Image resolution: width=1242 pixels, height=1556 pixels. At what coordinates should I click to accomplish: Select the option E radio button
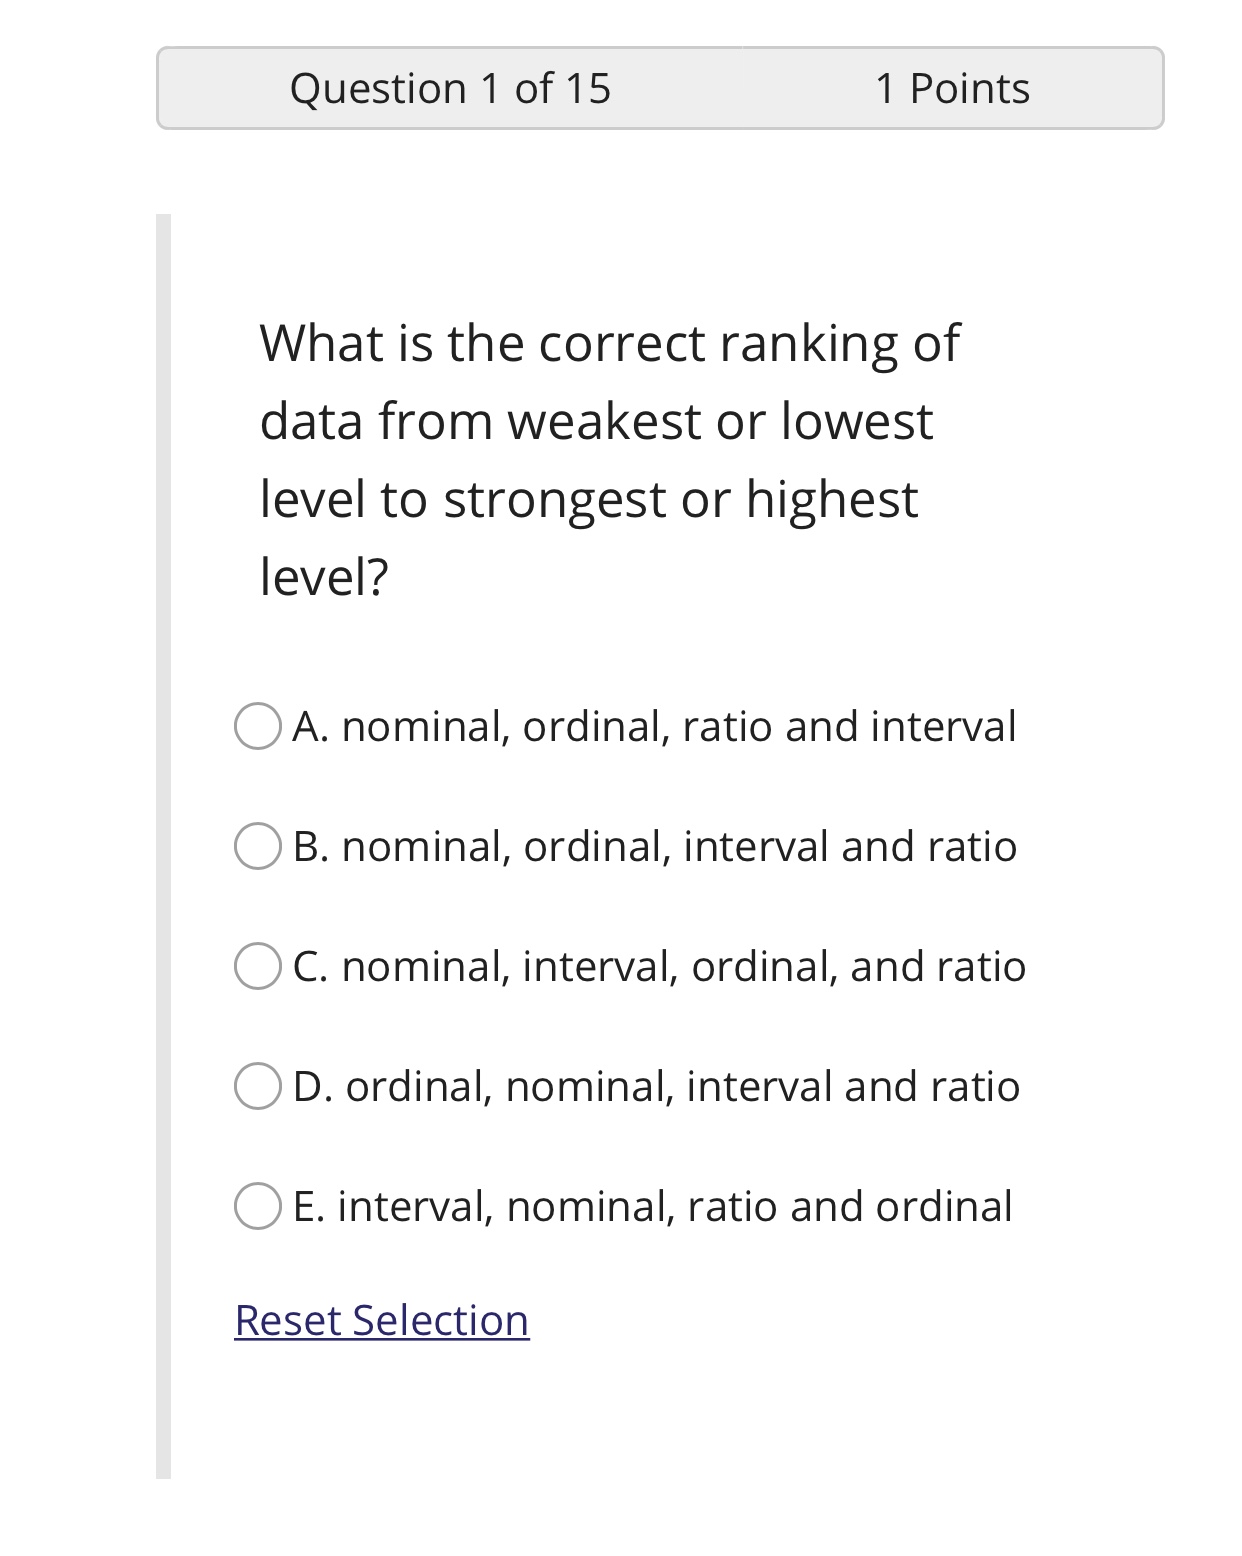(257, 1206)
